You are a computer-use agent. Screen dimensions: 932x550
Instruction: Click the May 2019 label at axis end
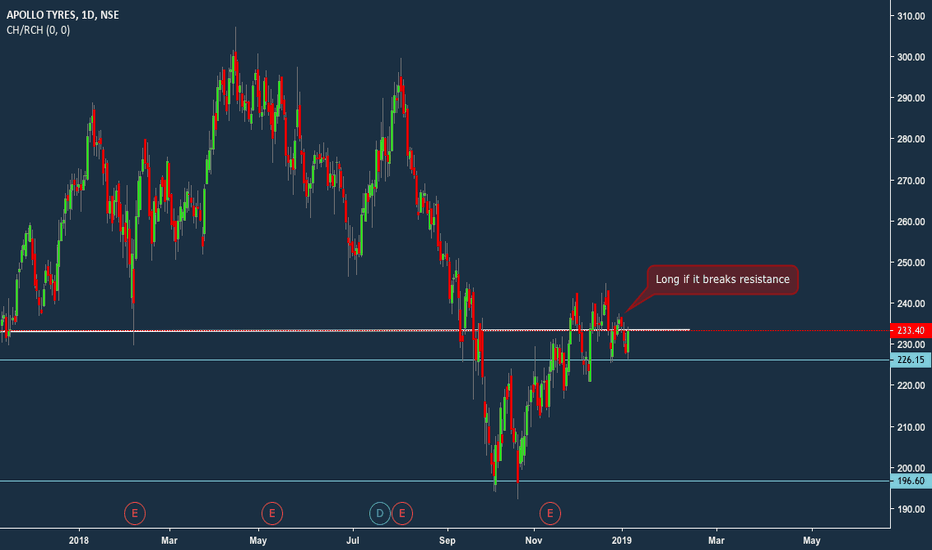click(x=811, y=540)
